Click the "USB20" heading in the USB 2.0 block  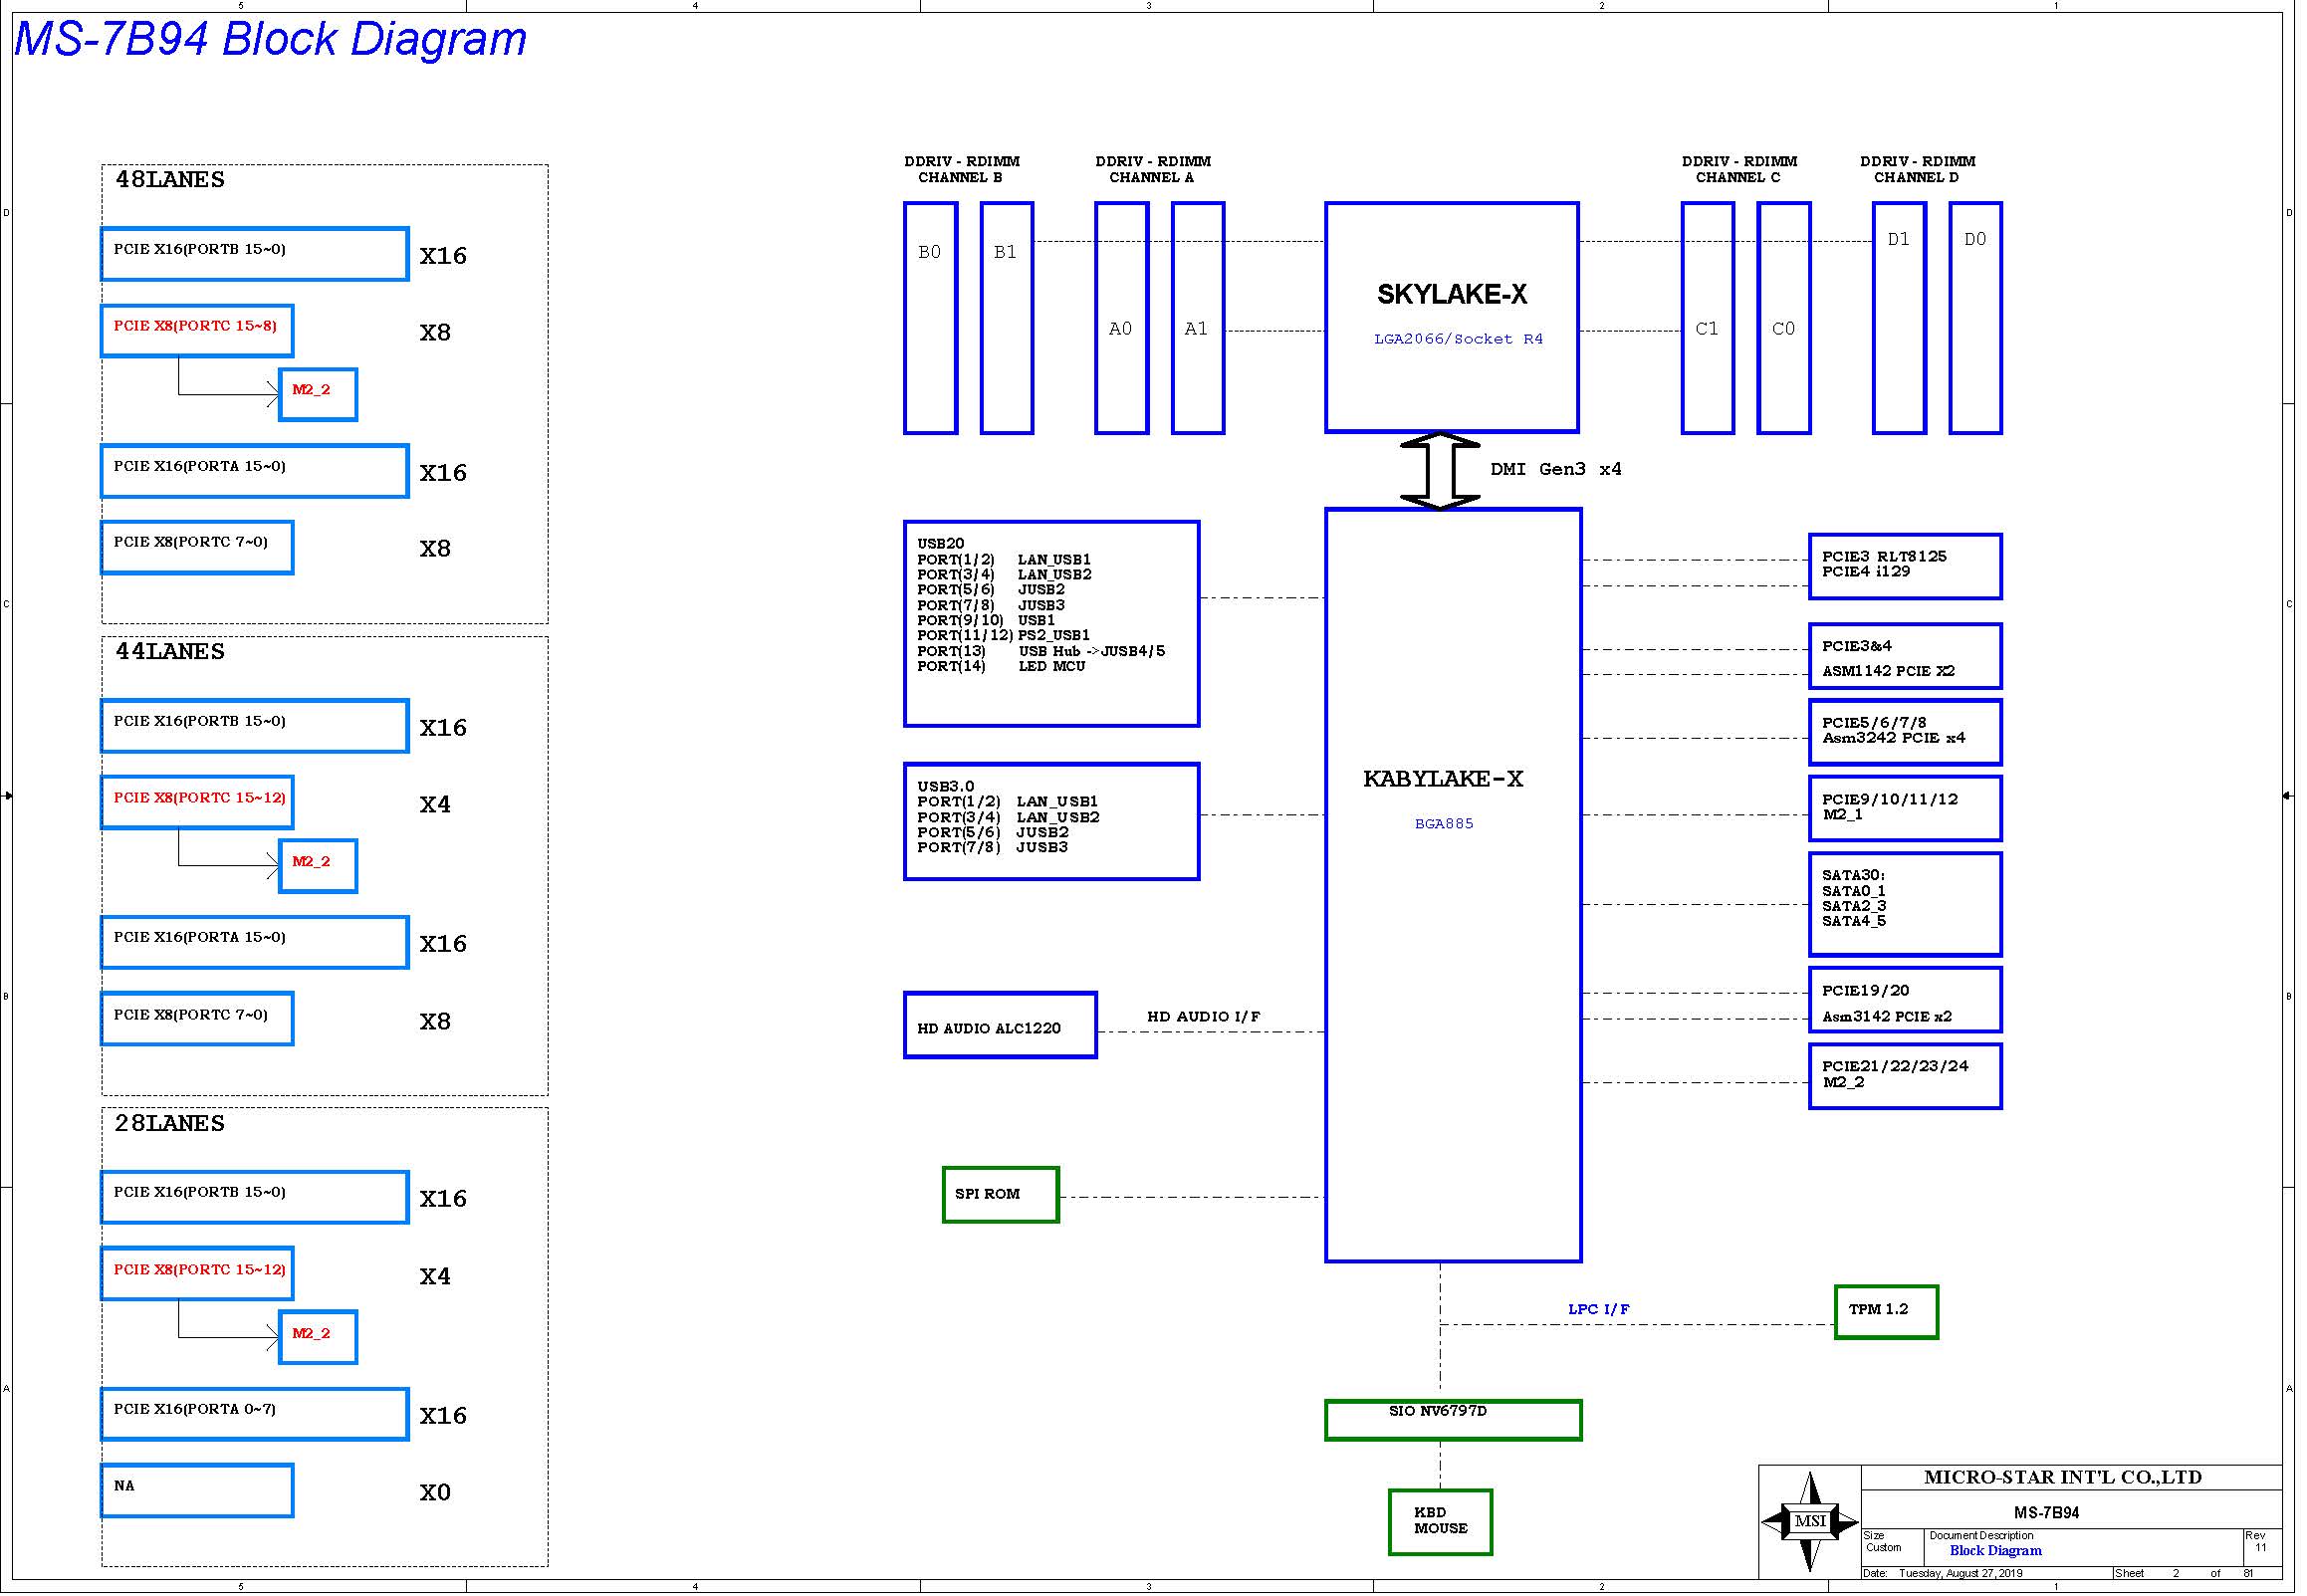(x=941, y=544)
